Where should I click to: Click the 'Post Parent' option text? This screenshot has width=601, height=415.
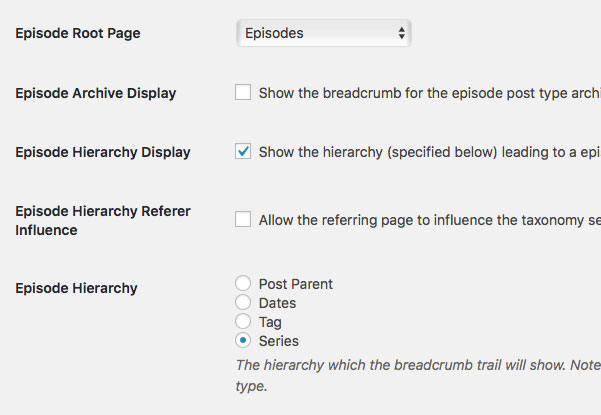296,284
